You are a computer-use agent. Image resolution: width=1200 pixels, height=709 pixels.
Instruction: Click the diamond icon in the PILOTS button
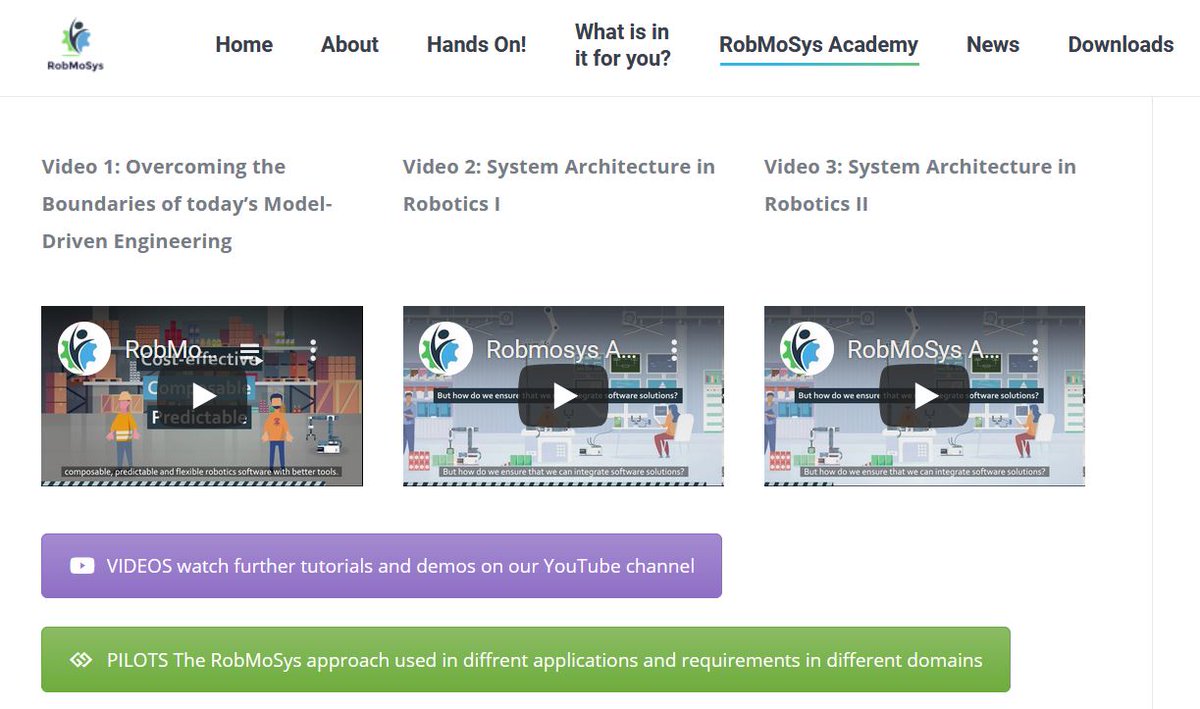pyautogui.click(x=81, y=660)
